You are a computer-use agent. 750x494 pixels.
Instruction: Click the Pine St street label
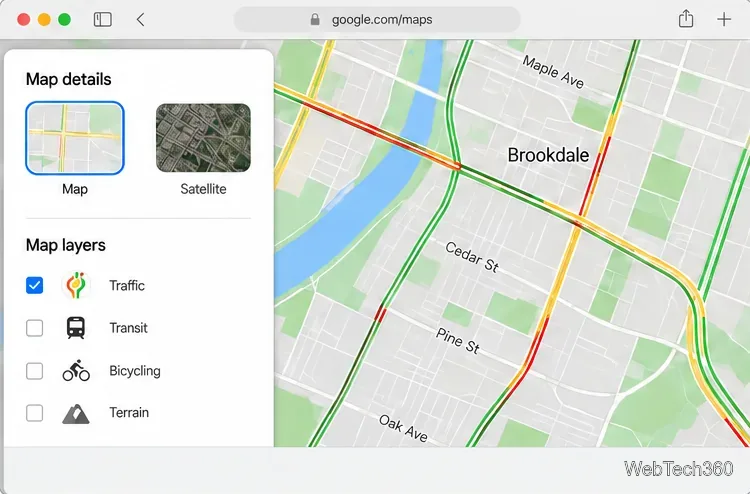click(x=458, y=340)
